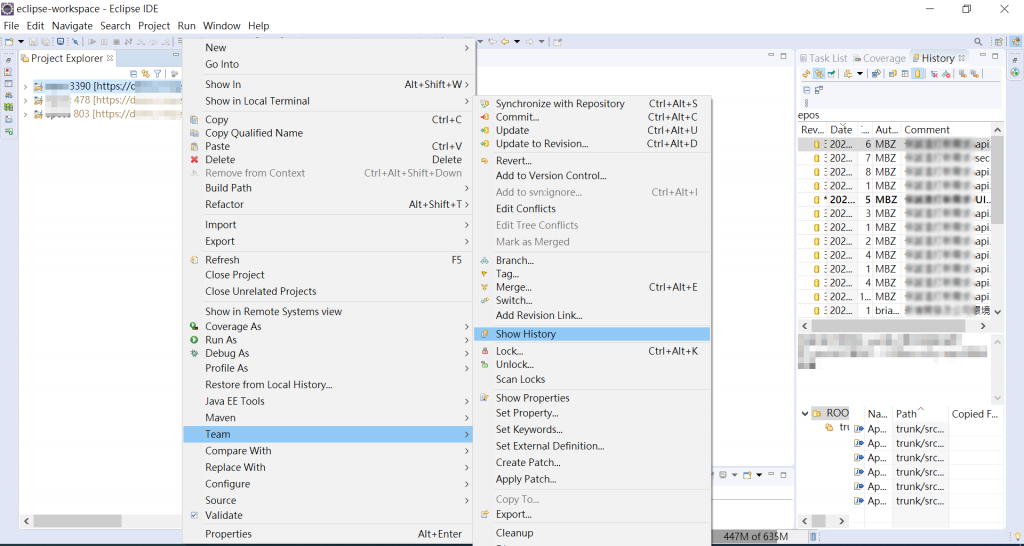Viewport: 1024px width, 546px height.
Task: Toggle the highlighted yellow page History mode button
Action: pos(918,74)
